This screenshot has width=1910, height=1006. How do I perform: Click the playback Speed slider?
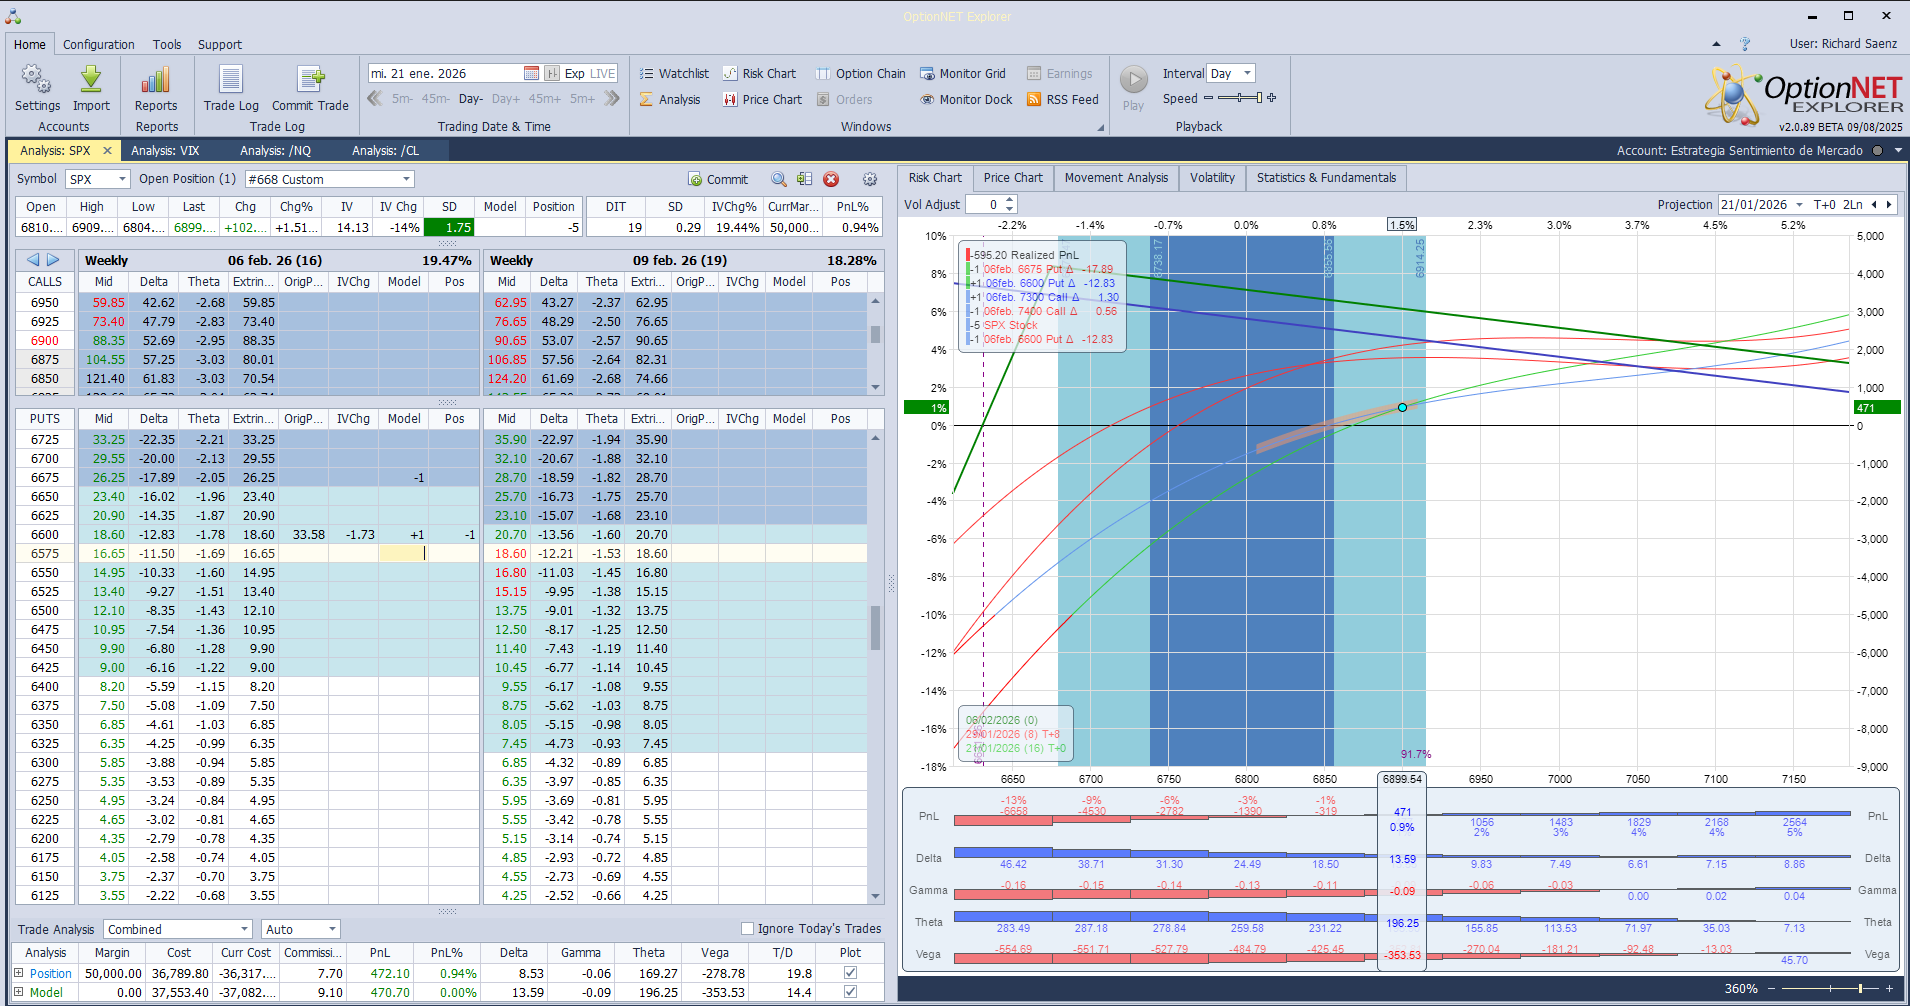tap(1238, 98)
